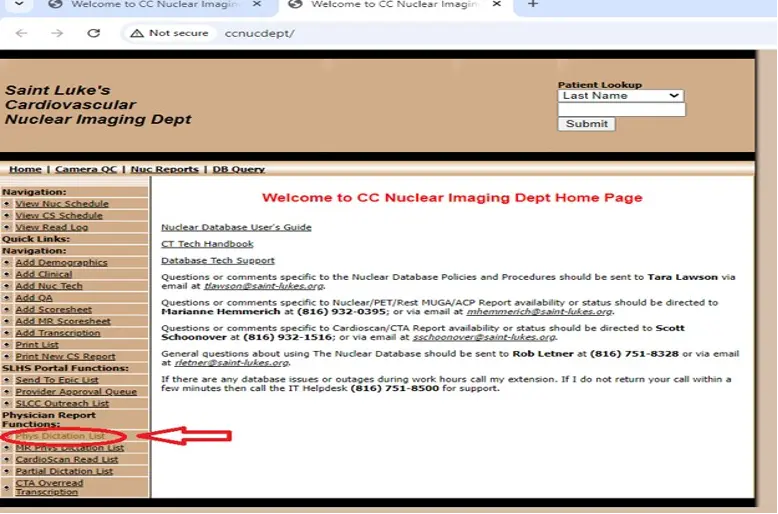
Task: Open the CT Tech Handbook link
Action: click(x=207, y=244)
